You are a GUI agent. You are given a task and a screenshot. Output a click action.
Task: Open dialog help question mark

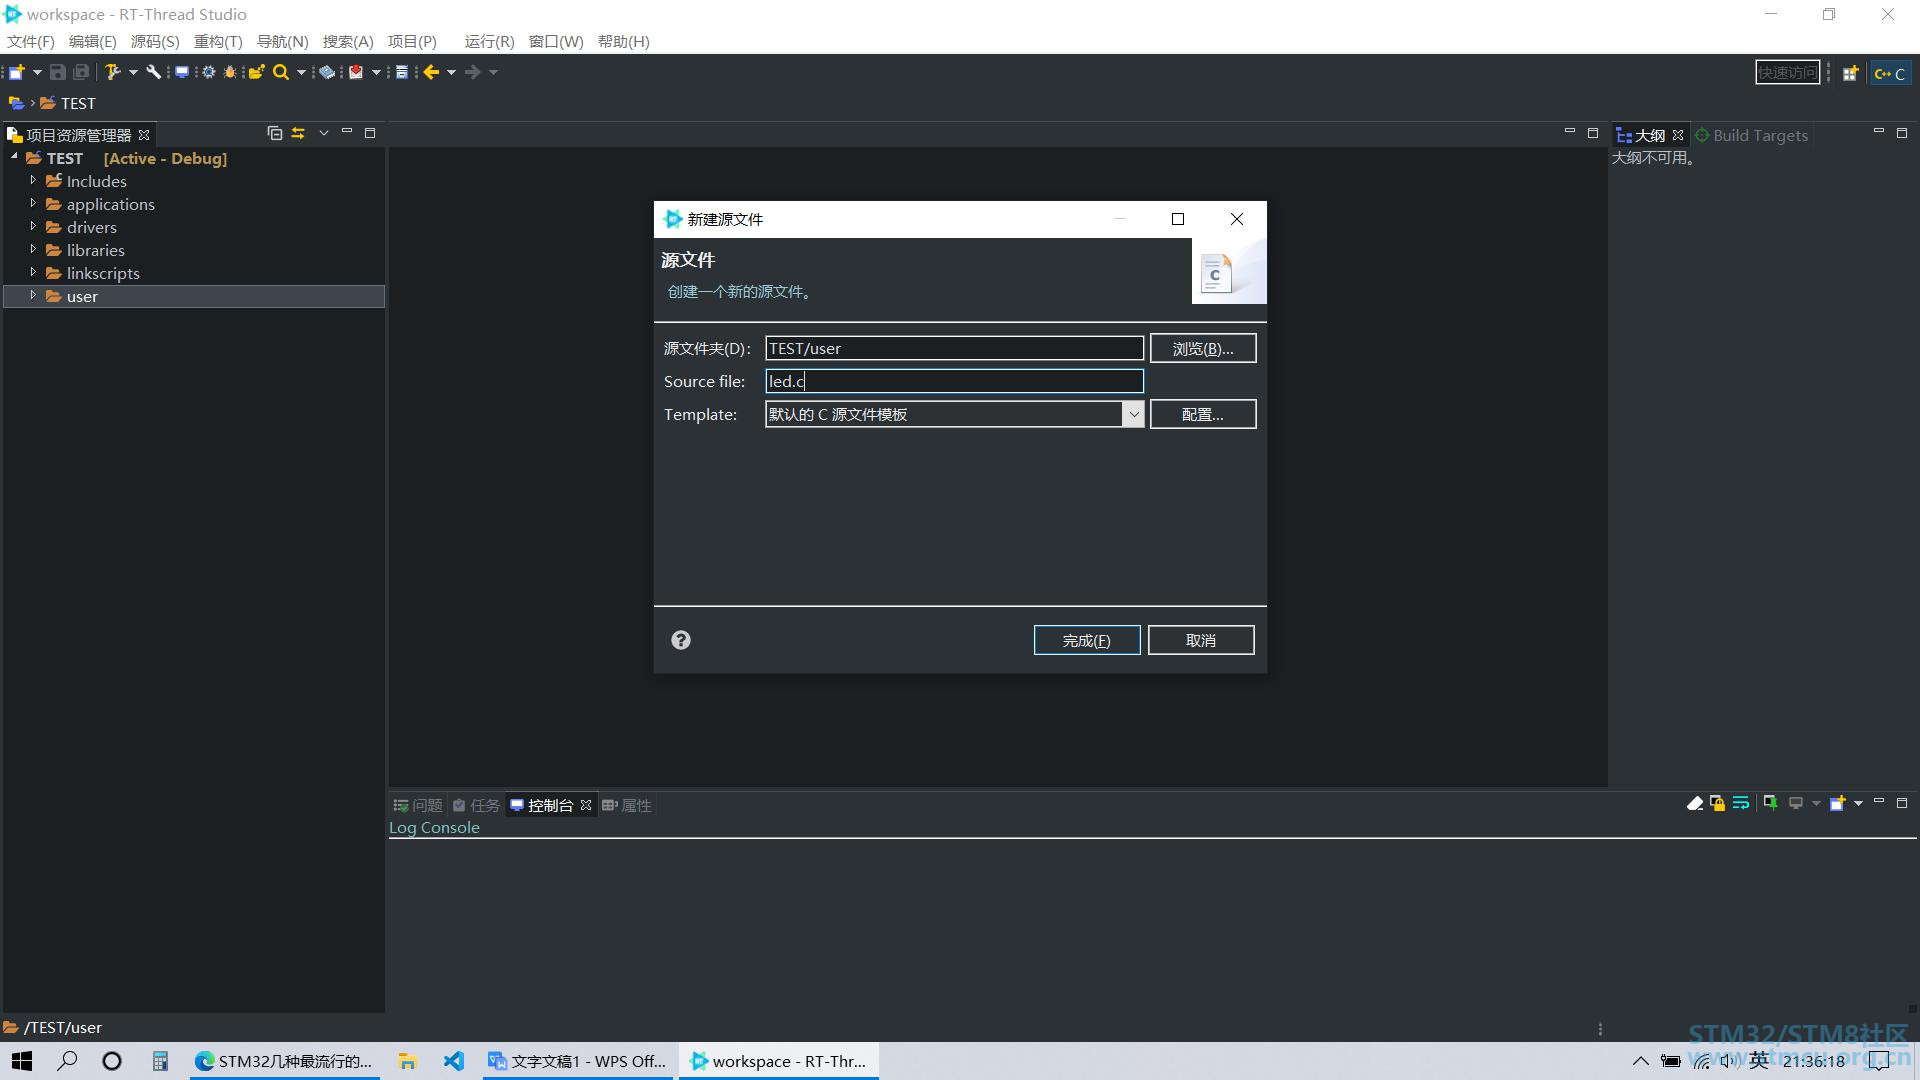pos(681,640)
